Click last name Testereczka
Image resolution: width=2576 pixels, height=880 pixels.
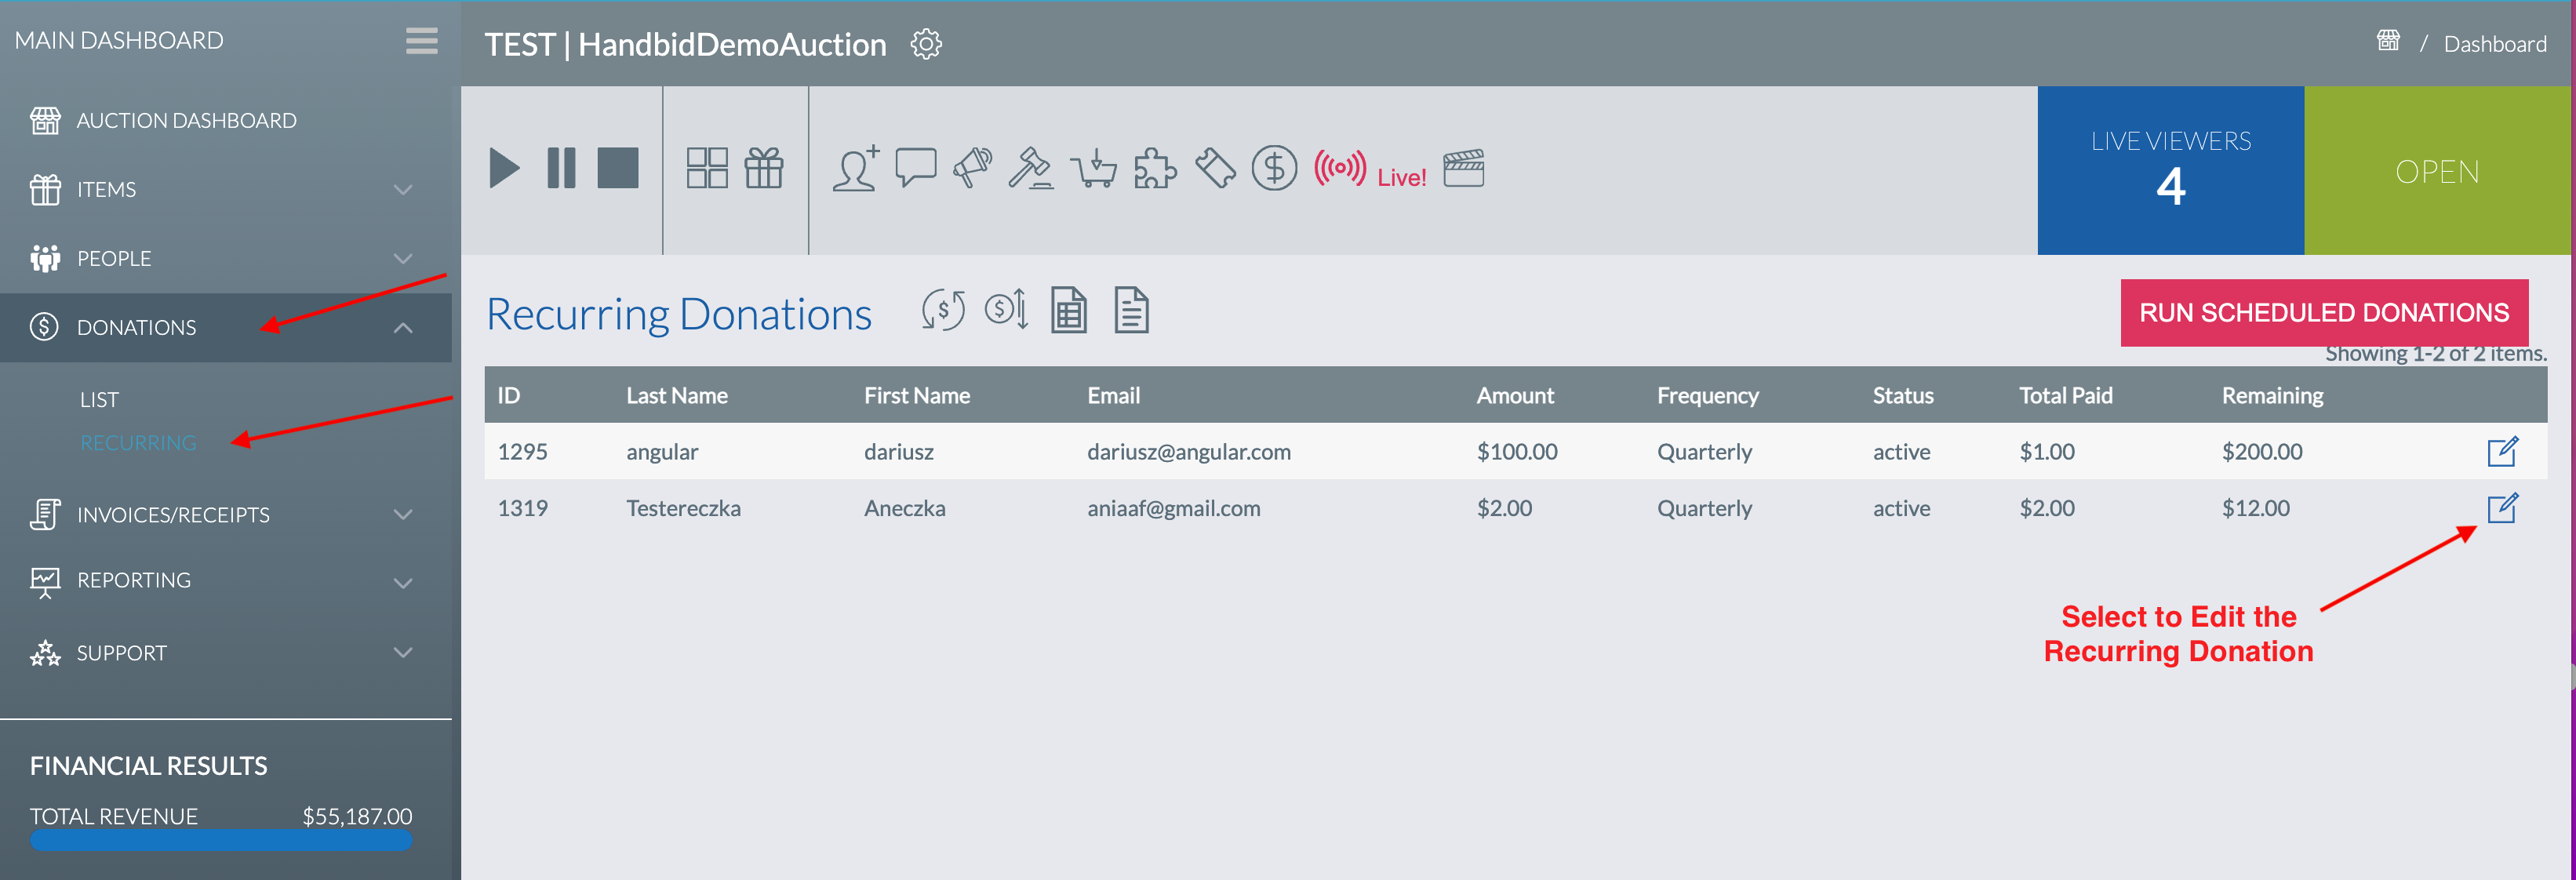click(x=683, y=508)
